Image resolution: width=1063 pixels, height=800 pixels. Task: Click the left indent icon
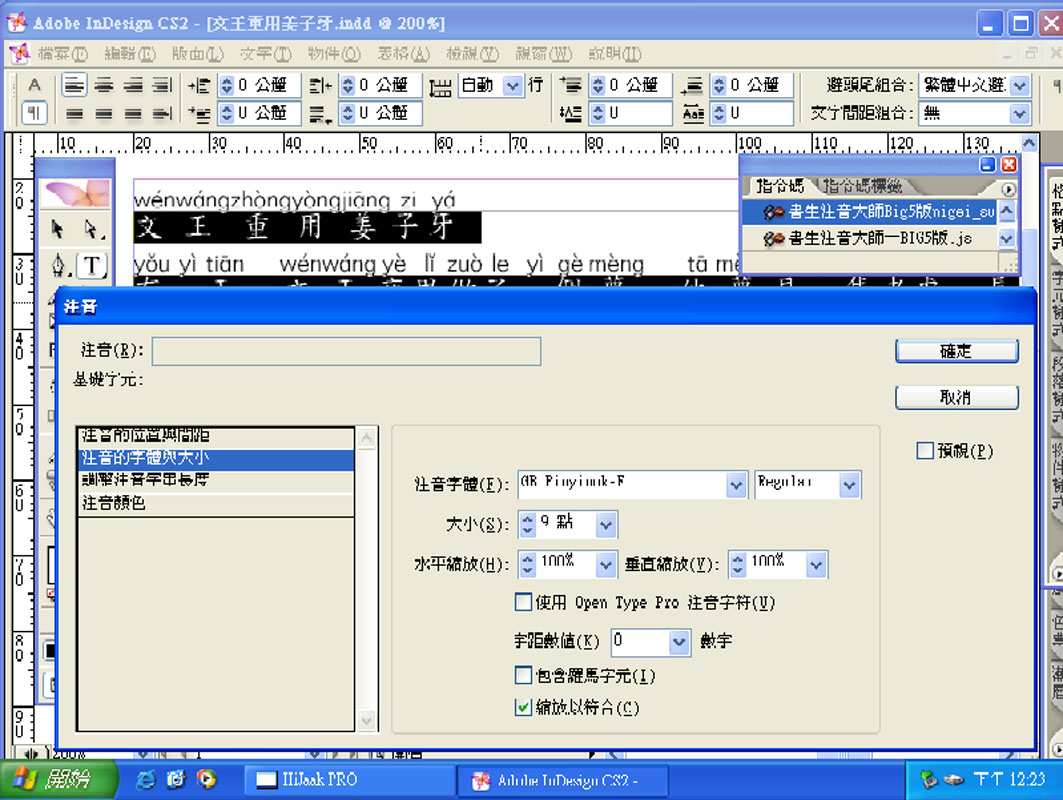pos(199,85)
